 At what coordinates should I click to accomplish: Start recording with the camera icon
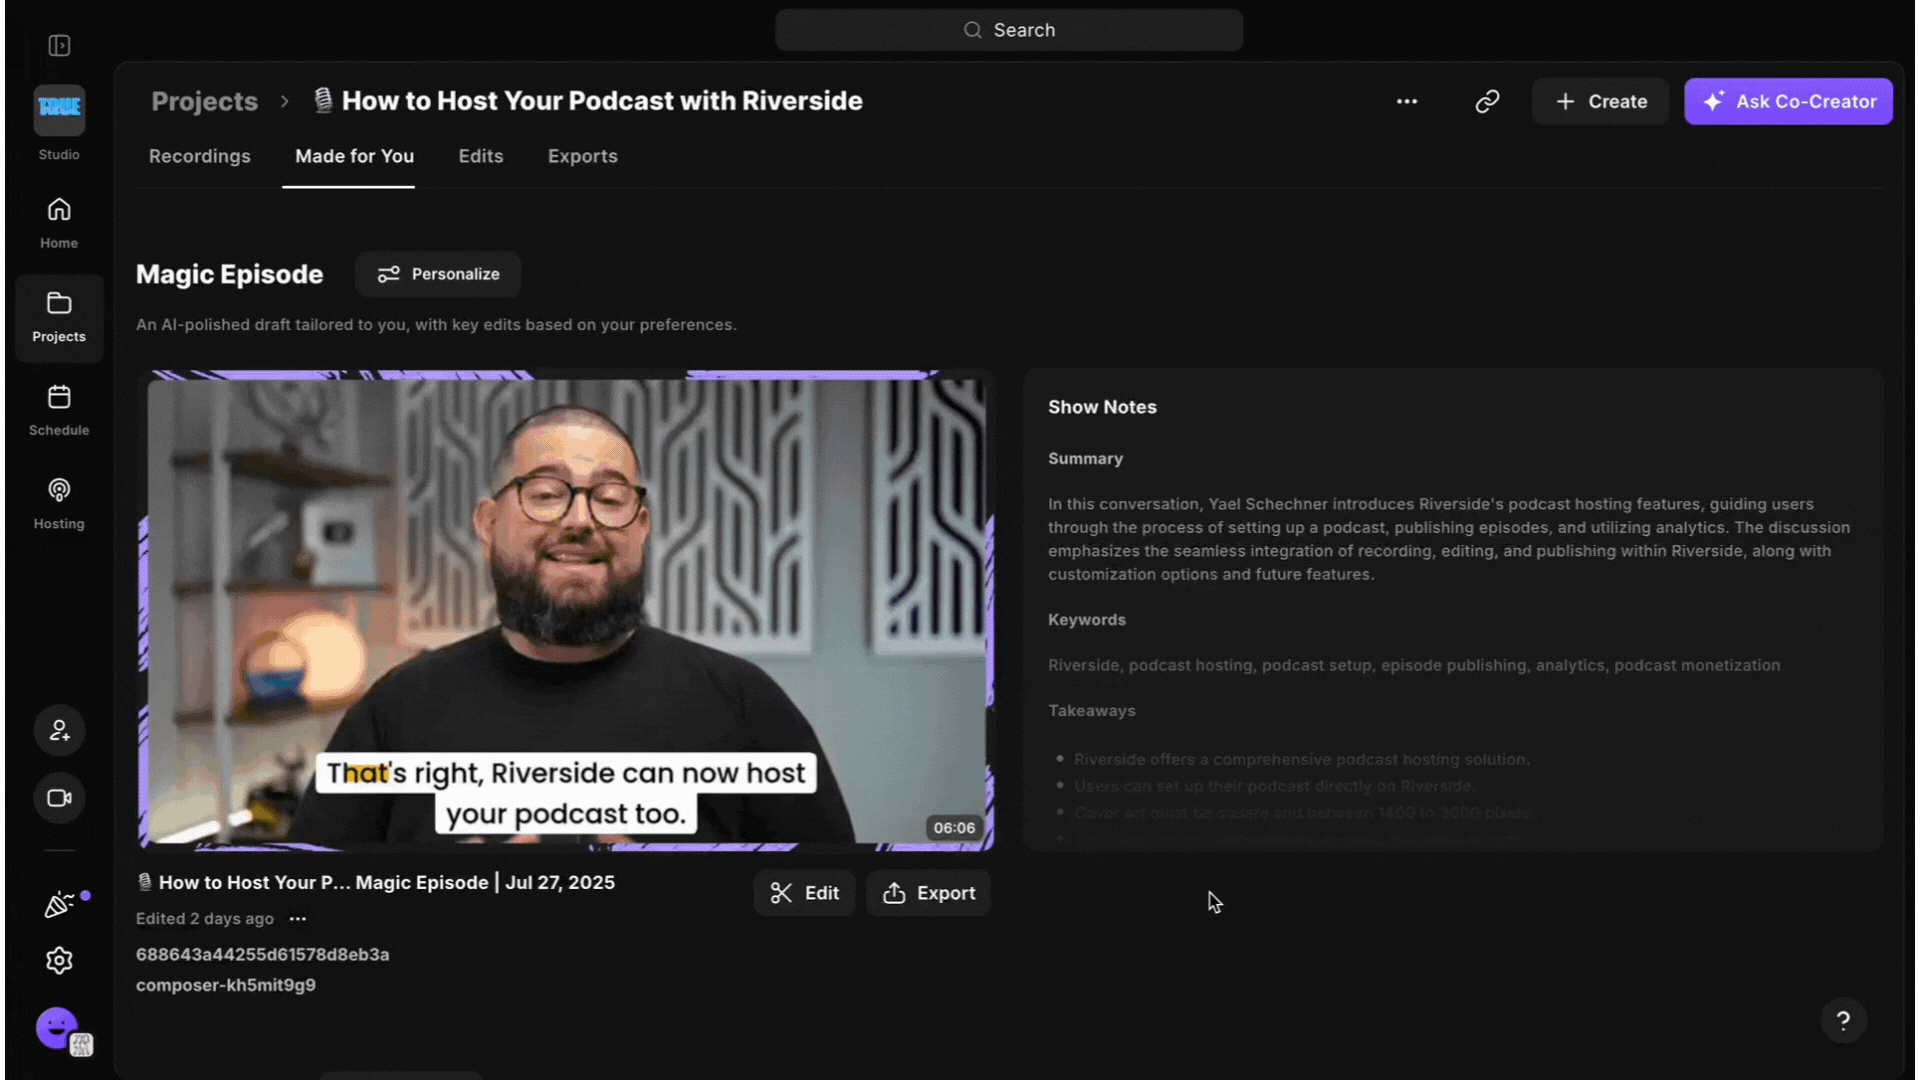[x=59, y=798]
